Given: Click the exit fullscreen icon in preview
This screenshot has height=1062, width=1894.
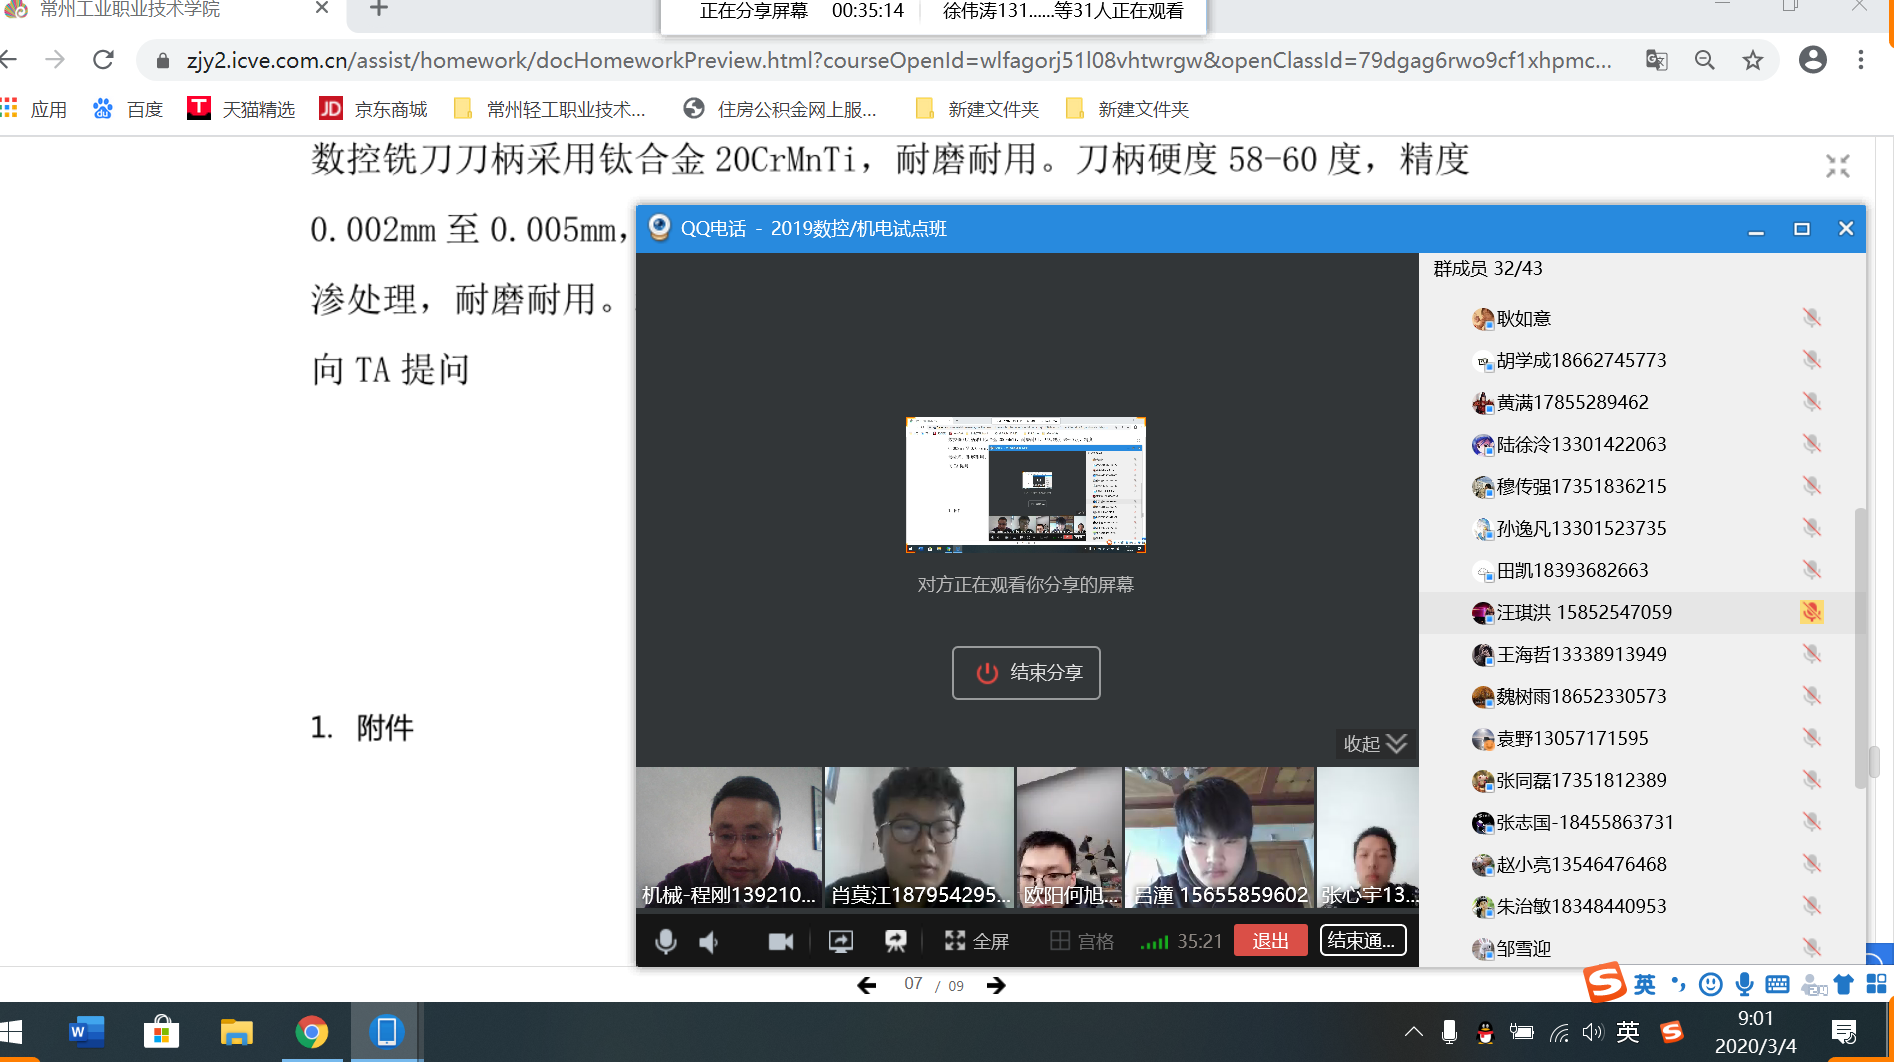Looking at the screenshot, I should [1837, 166].
